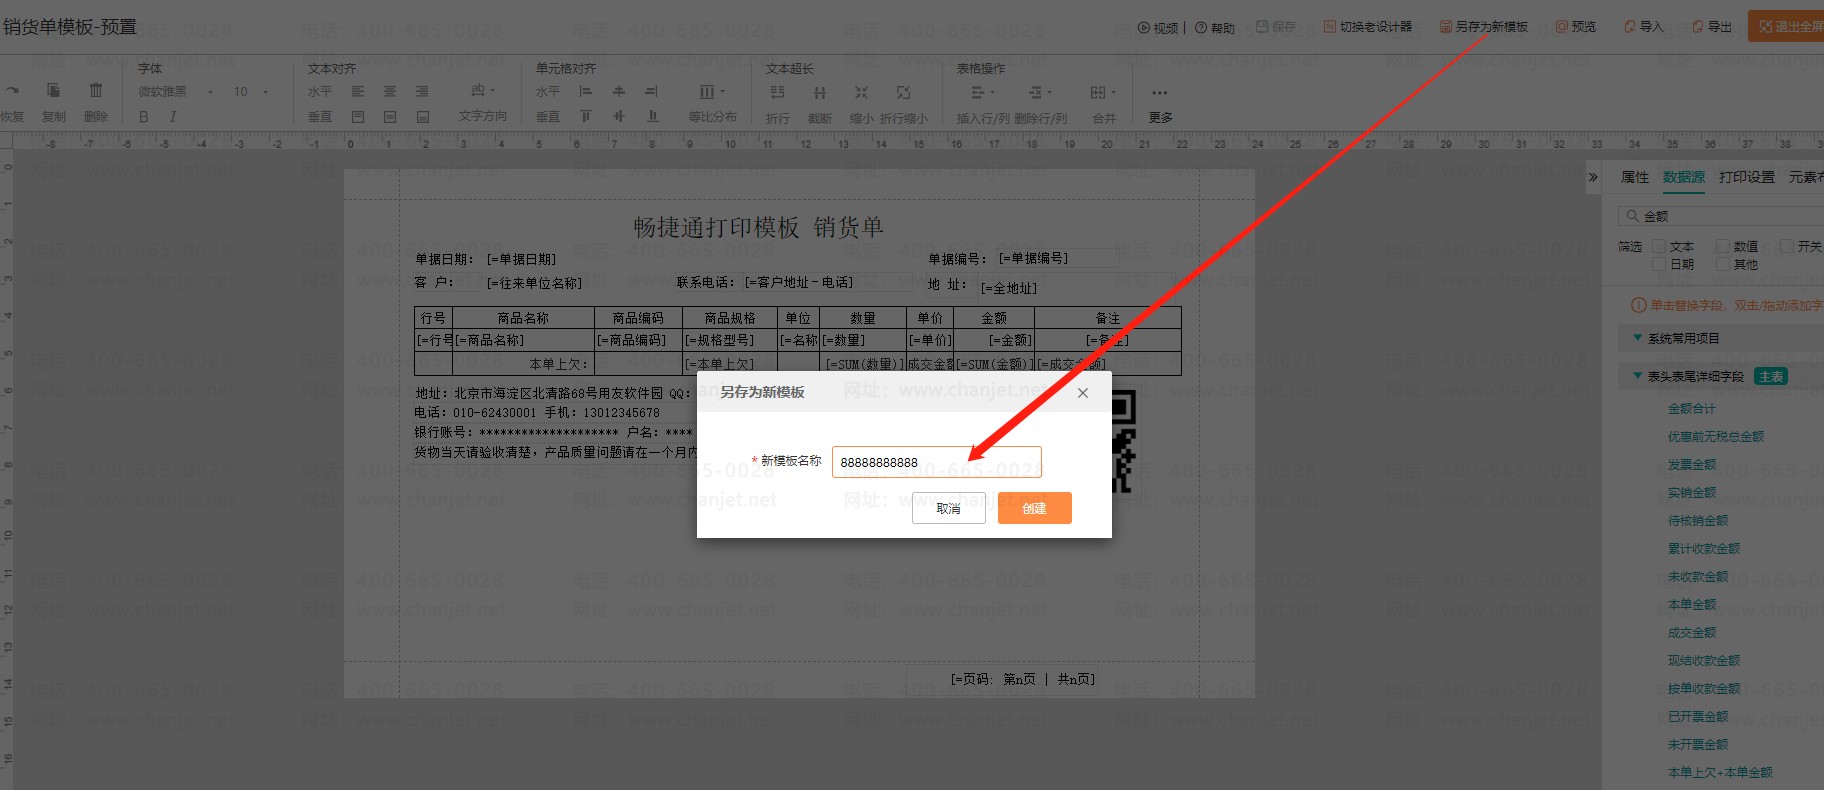Open the insert row/column (插入行/列) dropdown
Image resolution: width=1824 pixels, height=790 pixels.
click(x=983, y=92)
